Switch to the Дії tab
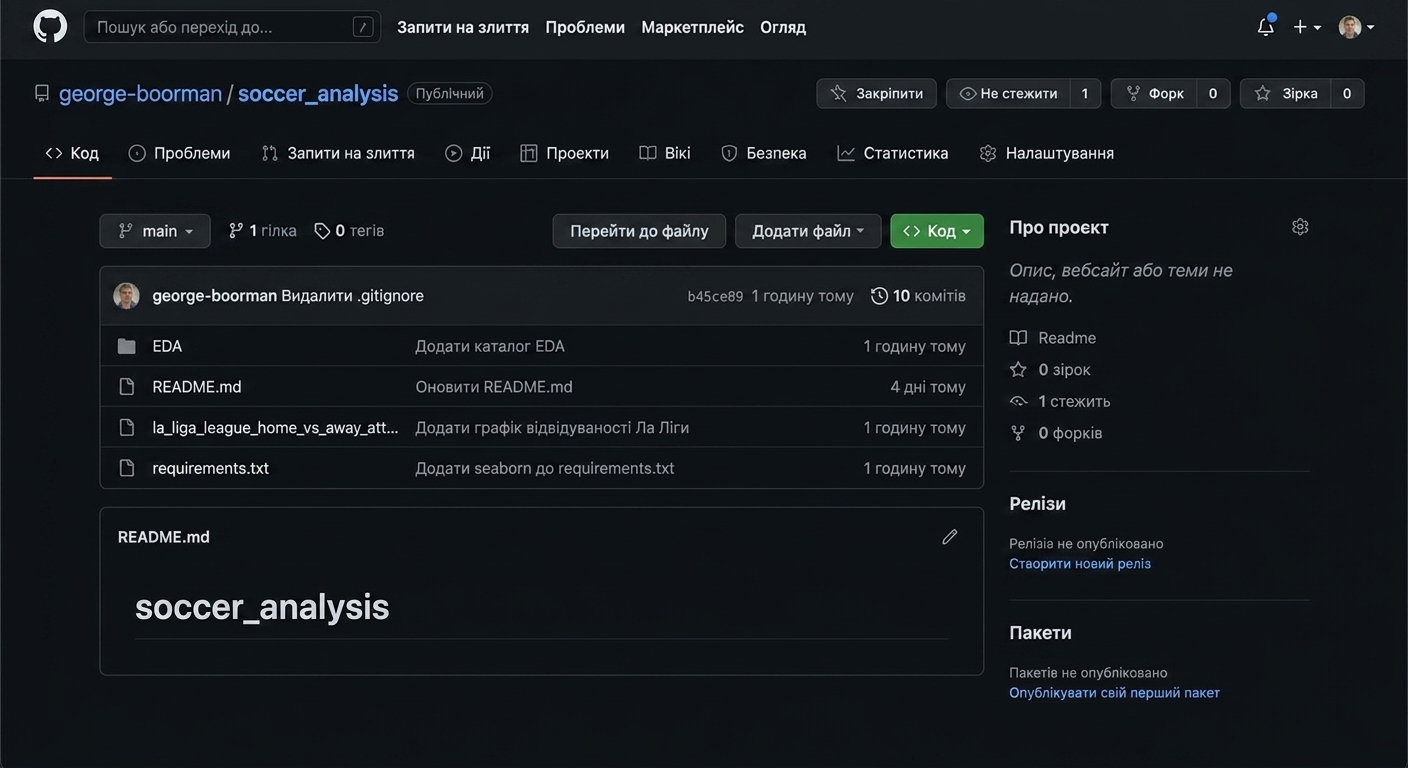 point(468,153)
